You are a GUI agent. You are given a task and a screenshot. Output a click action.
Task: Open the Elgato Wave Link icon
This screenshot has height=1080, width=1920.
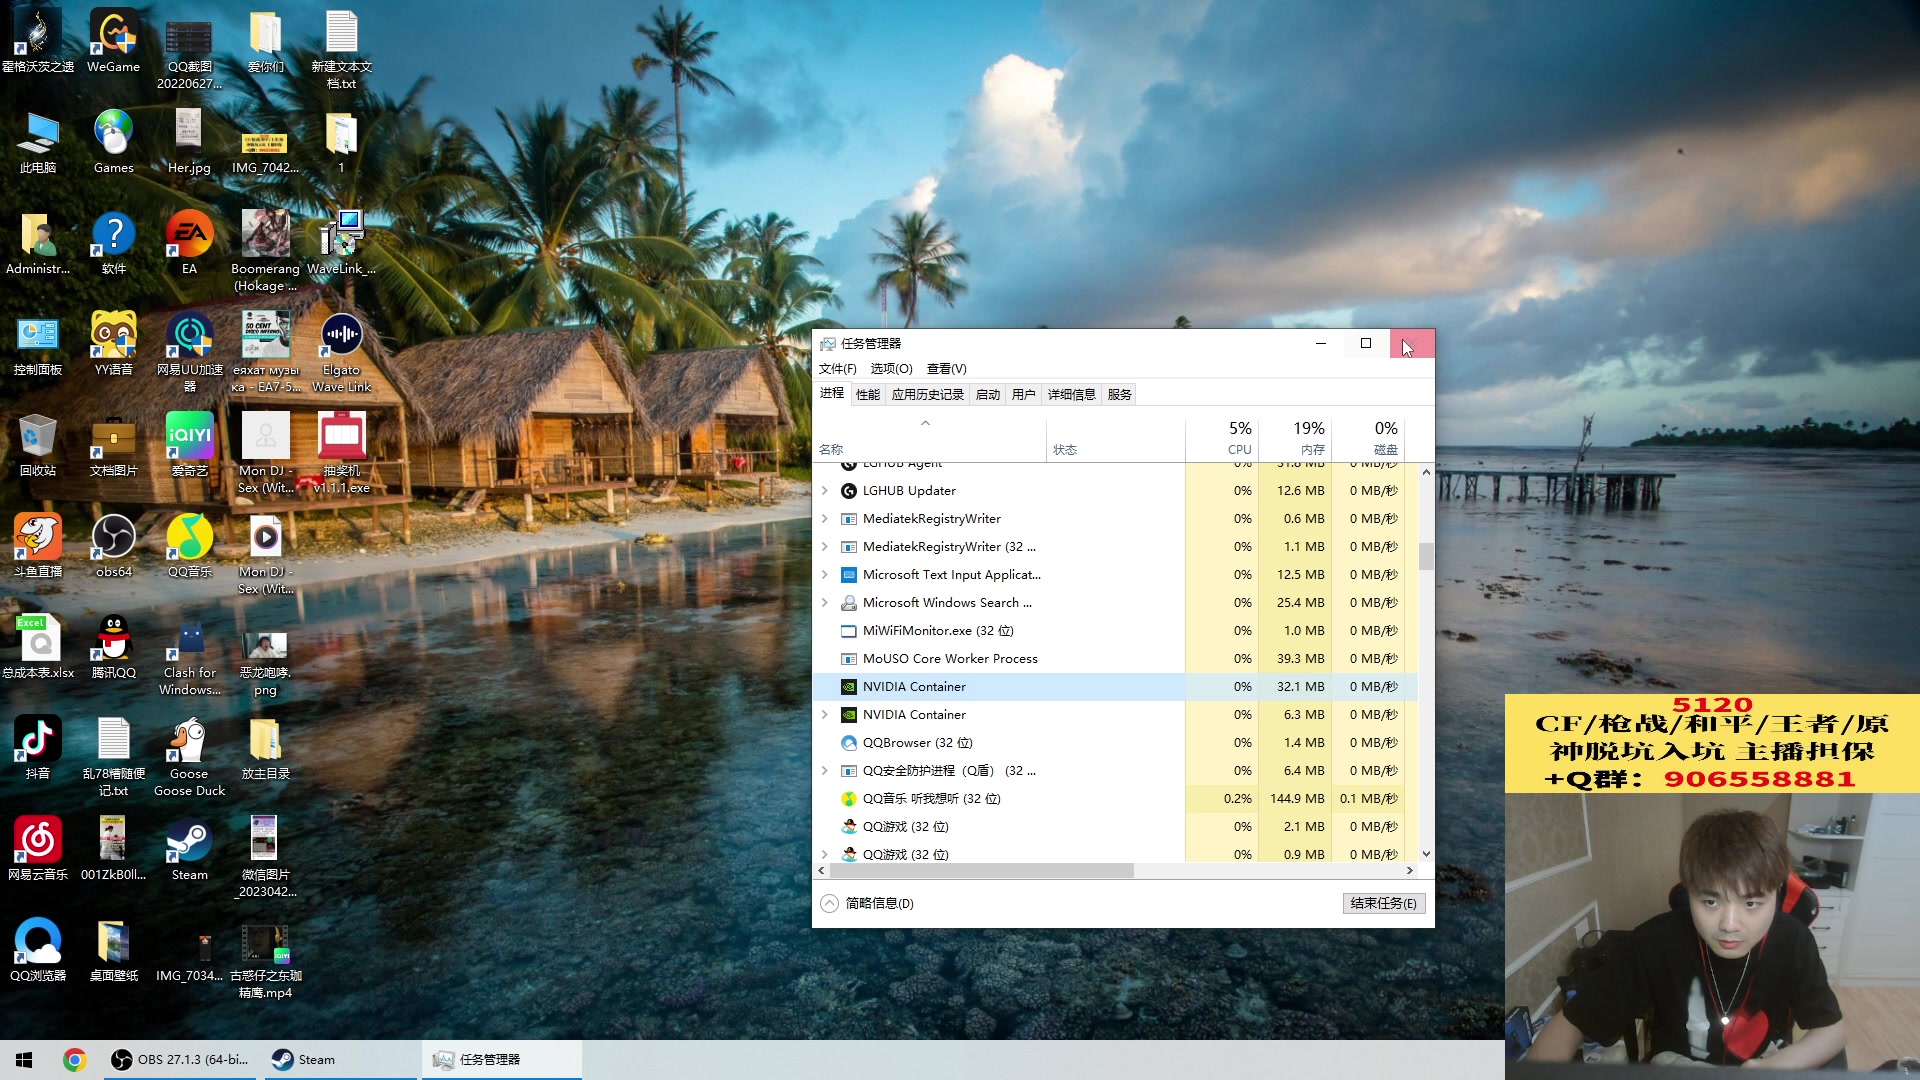(x=341, y=351)
